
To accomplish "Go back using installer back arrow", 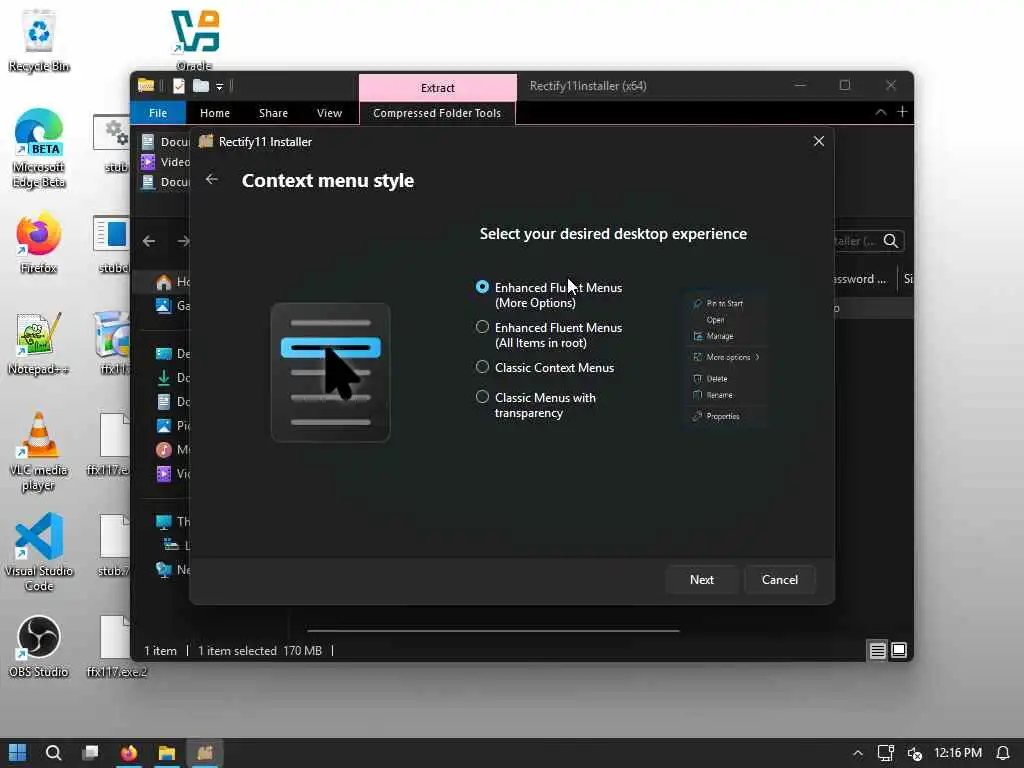I will [x=211, y=179].
